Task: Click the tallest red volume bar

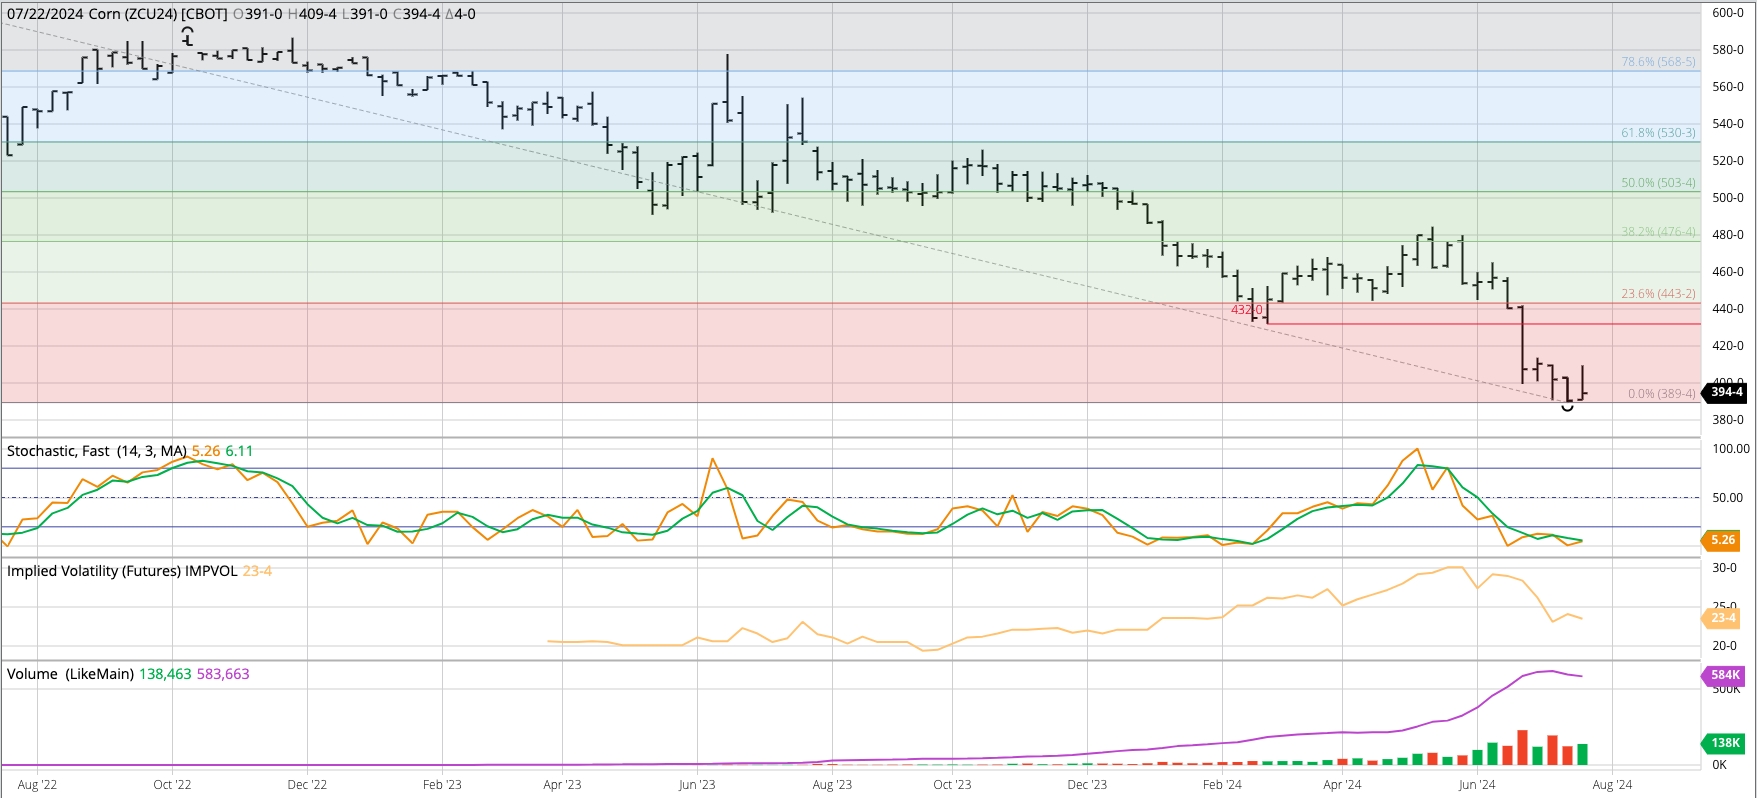Action: (x=1522, y=747)
